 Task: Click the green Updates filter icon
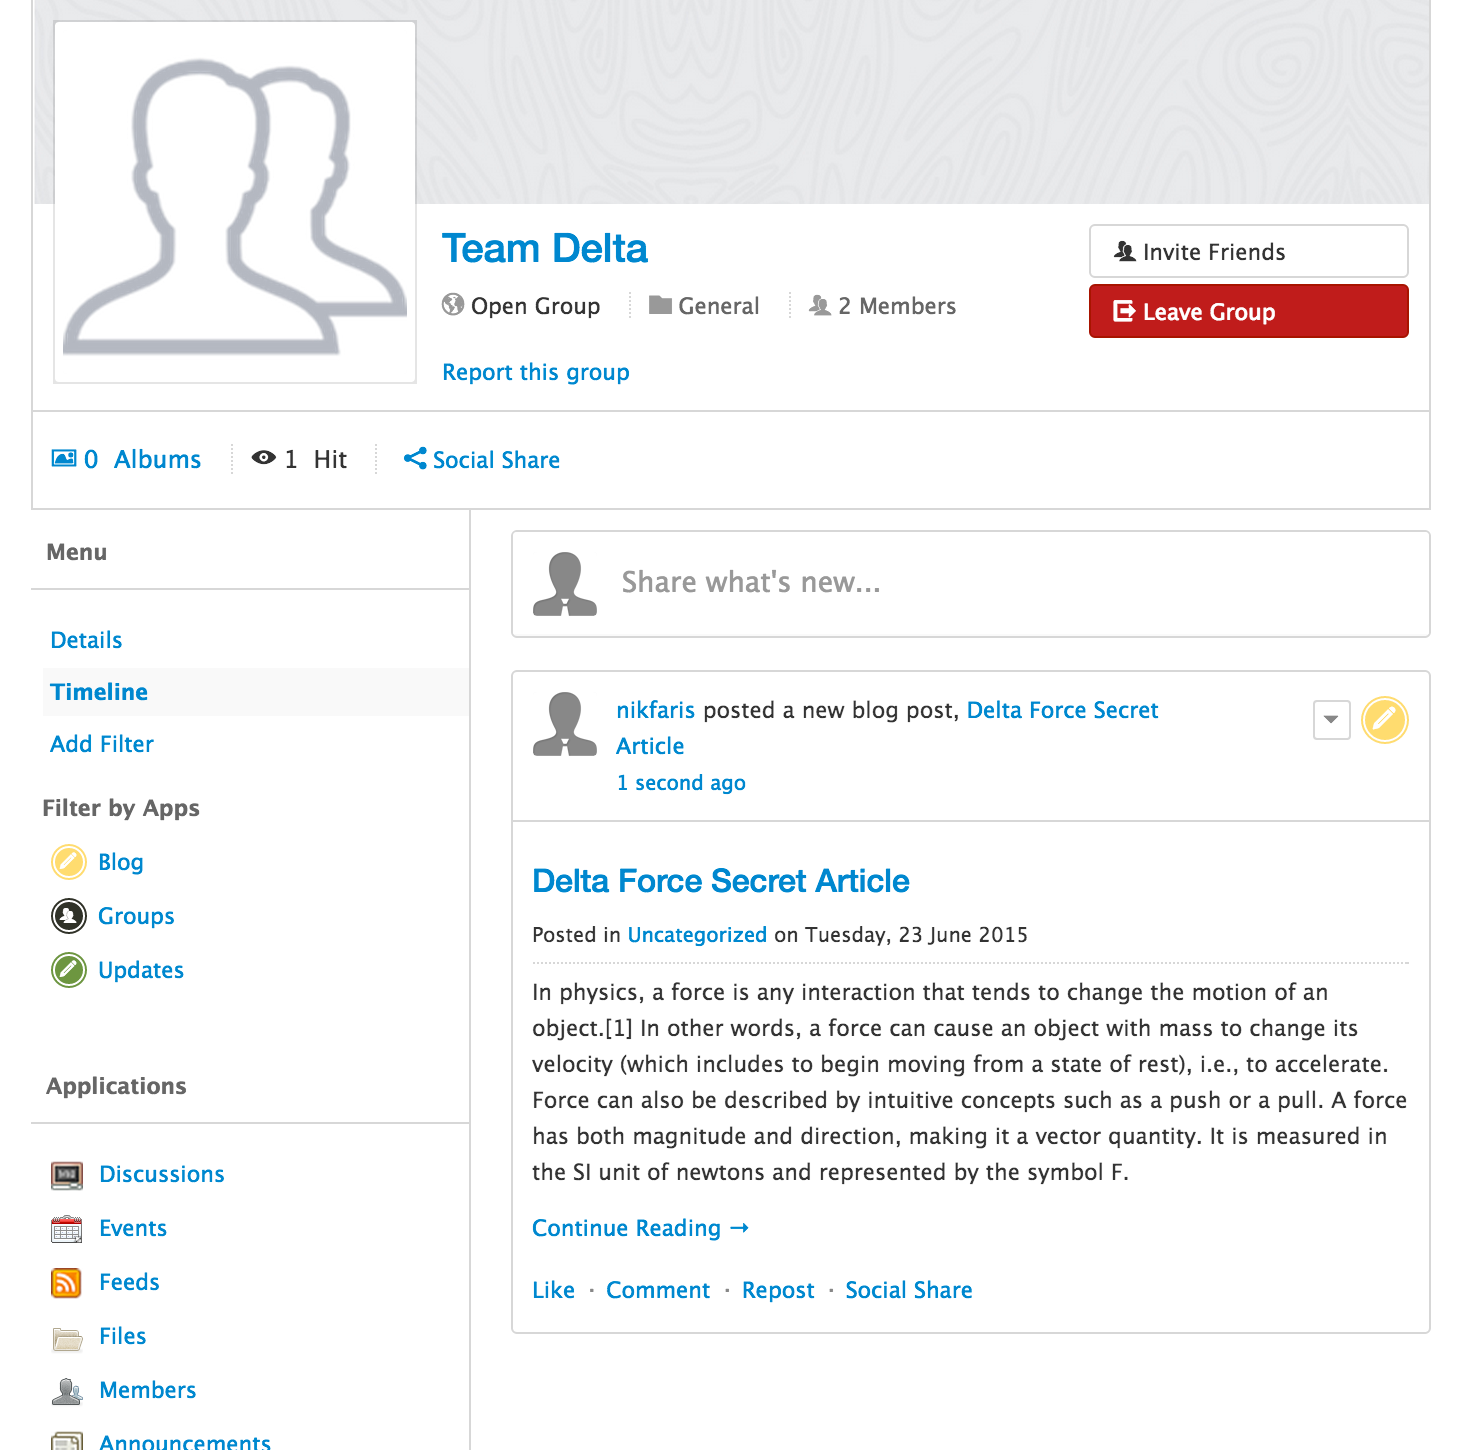69,970
